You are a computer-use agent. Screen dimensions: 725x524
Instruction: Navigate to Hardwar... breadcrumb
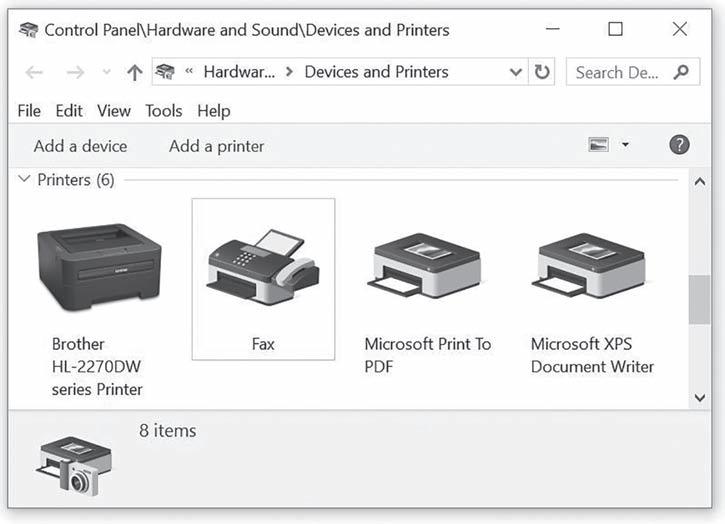(239, 72)
